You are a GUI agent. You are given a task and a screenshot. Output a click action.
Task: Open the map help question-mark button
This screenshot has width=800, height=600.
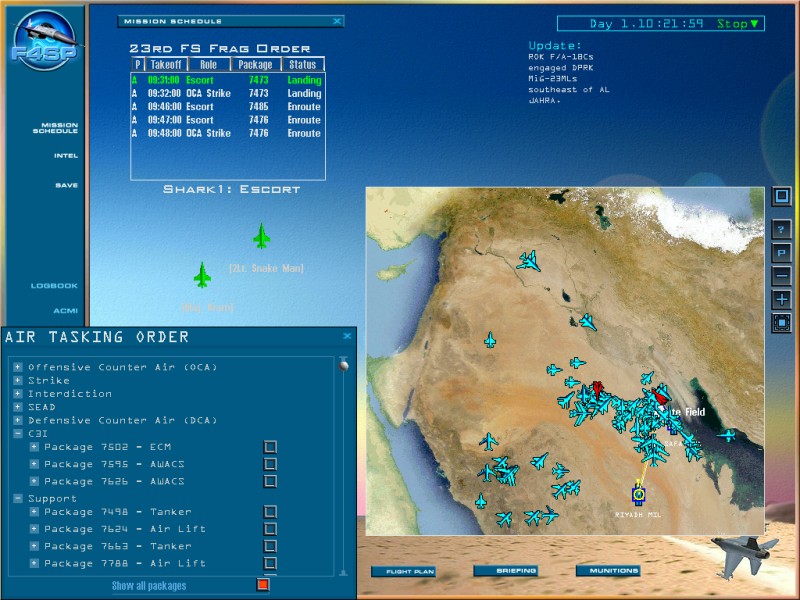(781, 230)
